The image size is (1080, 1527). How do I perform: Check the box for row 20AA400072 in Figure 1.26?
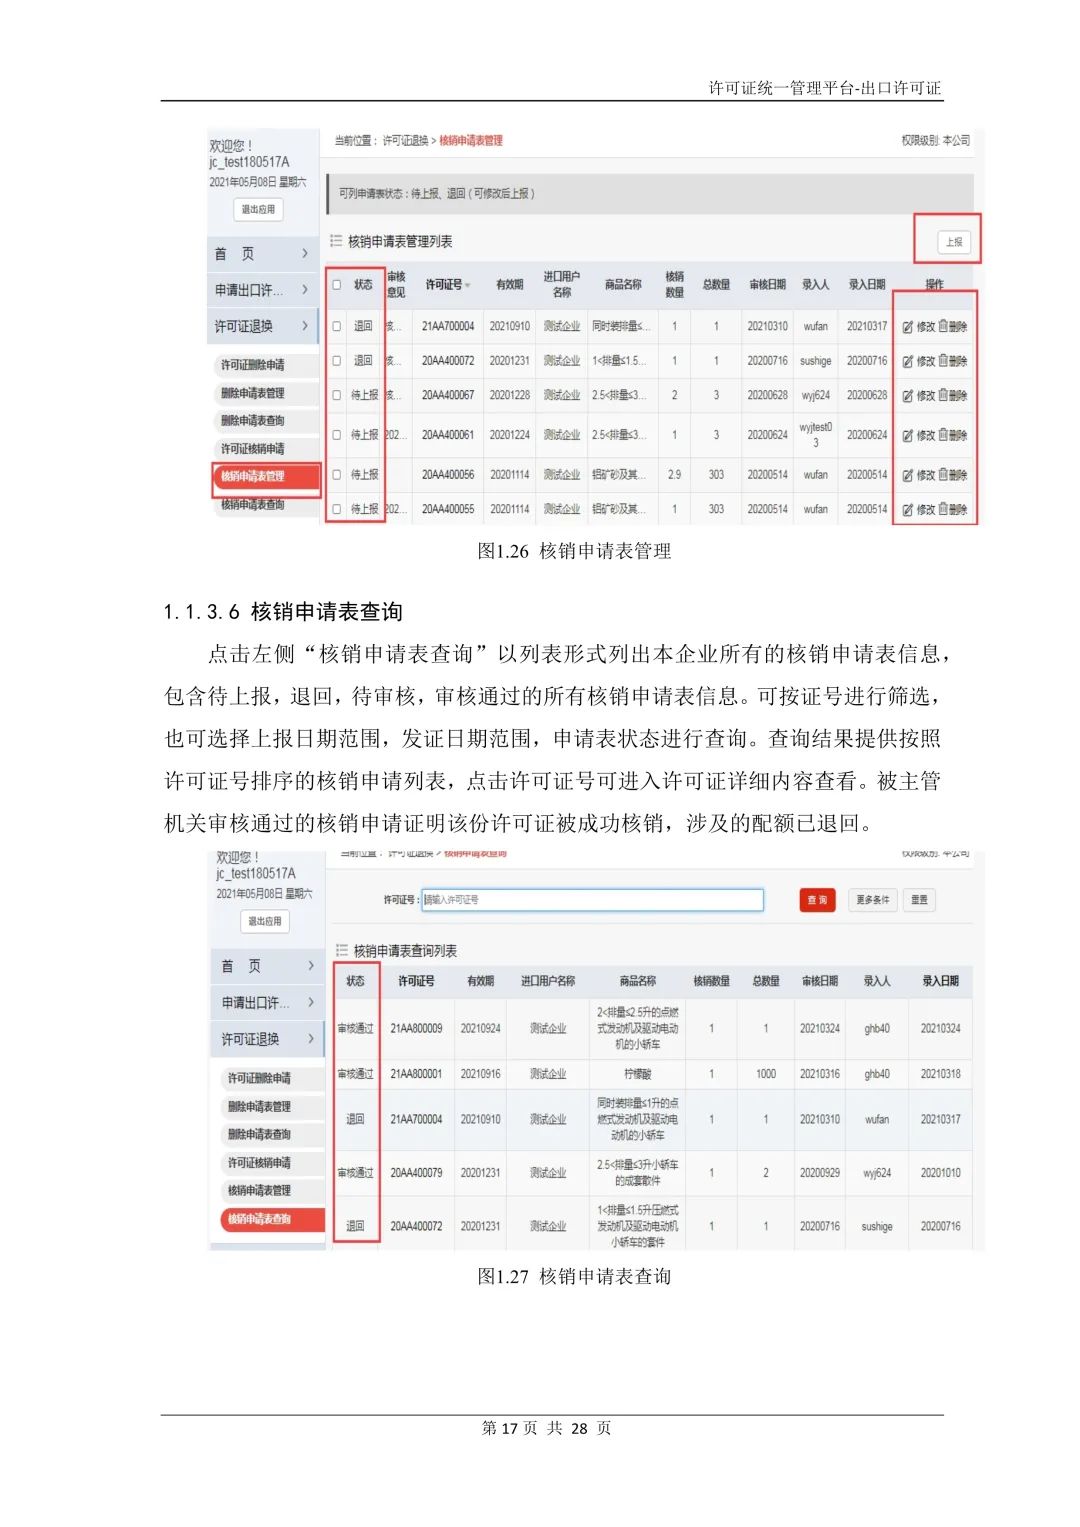pyautogui.click(x=337, y=361)
